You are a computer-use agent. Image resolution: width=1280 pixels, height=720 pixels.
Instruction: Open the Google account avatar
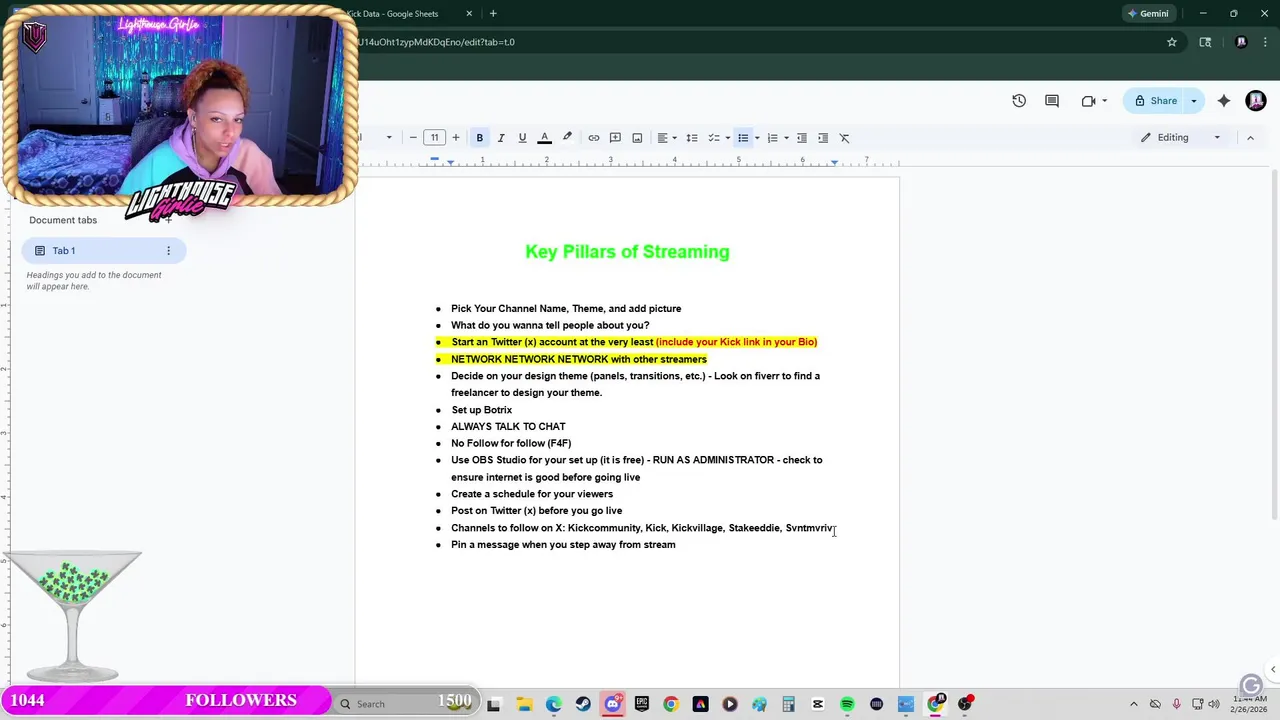click(1256, 101)
